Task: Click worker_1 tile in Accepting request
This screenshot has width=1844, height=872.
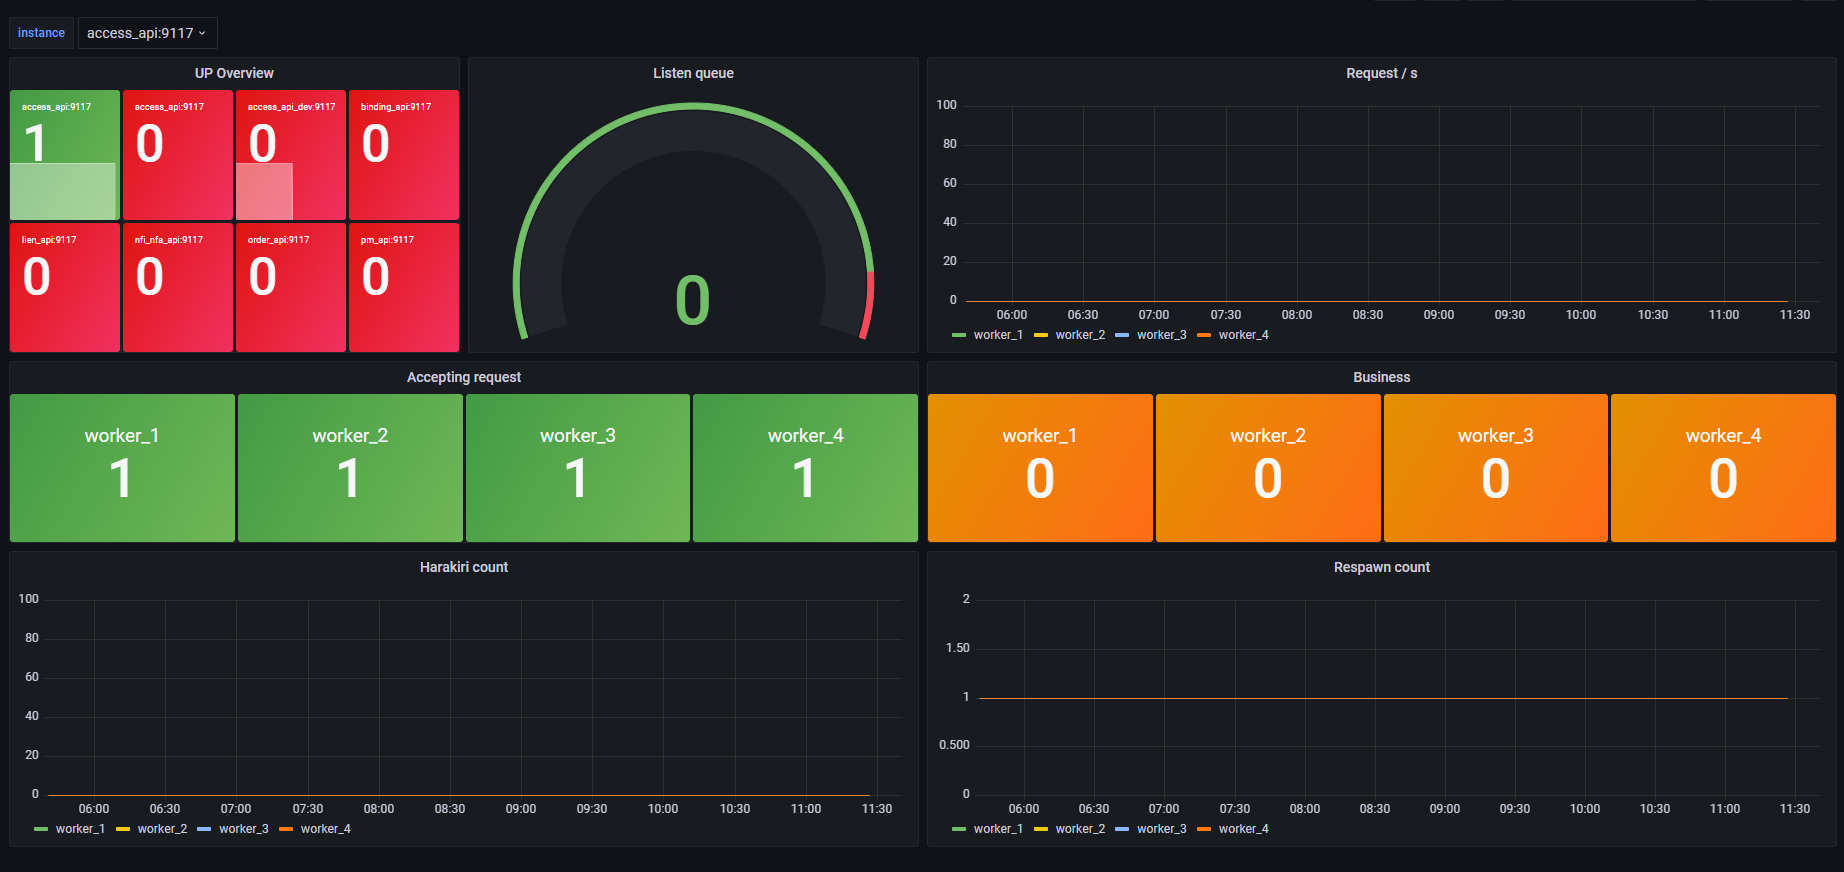Action: click(x=122, y=468)
